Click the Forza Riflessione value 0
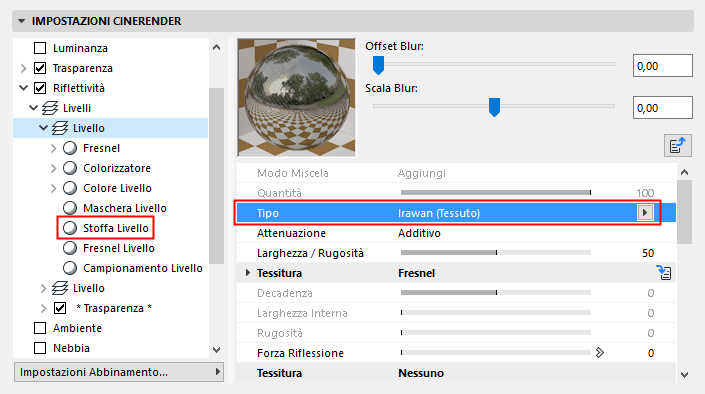The image size is (705, 394). pos(651,353)
